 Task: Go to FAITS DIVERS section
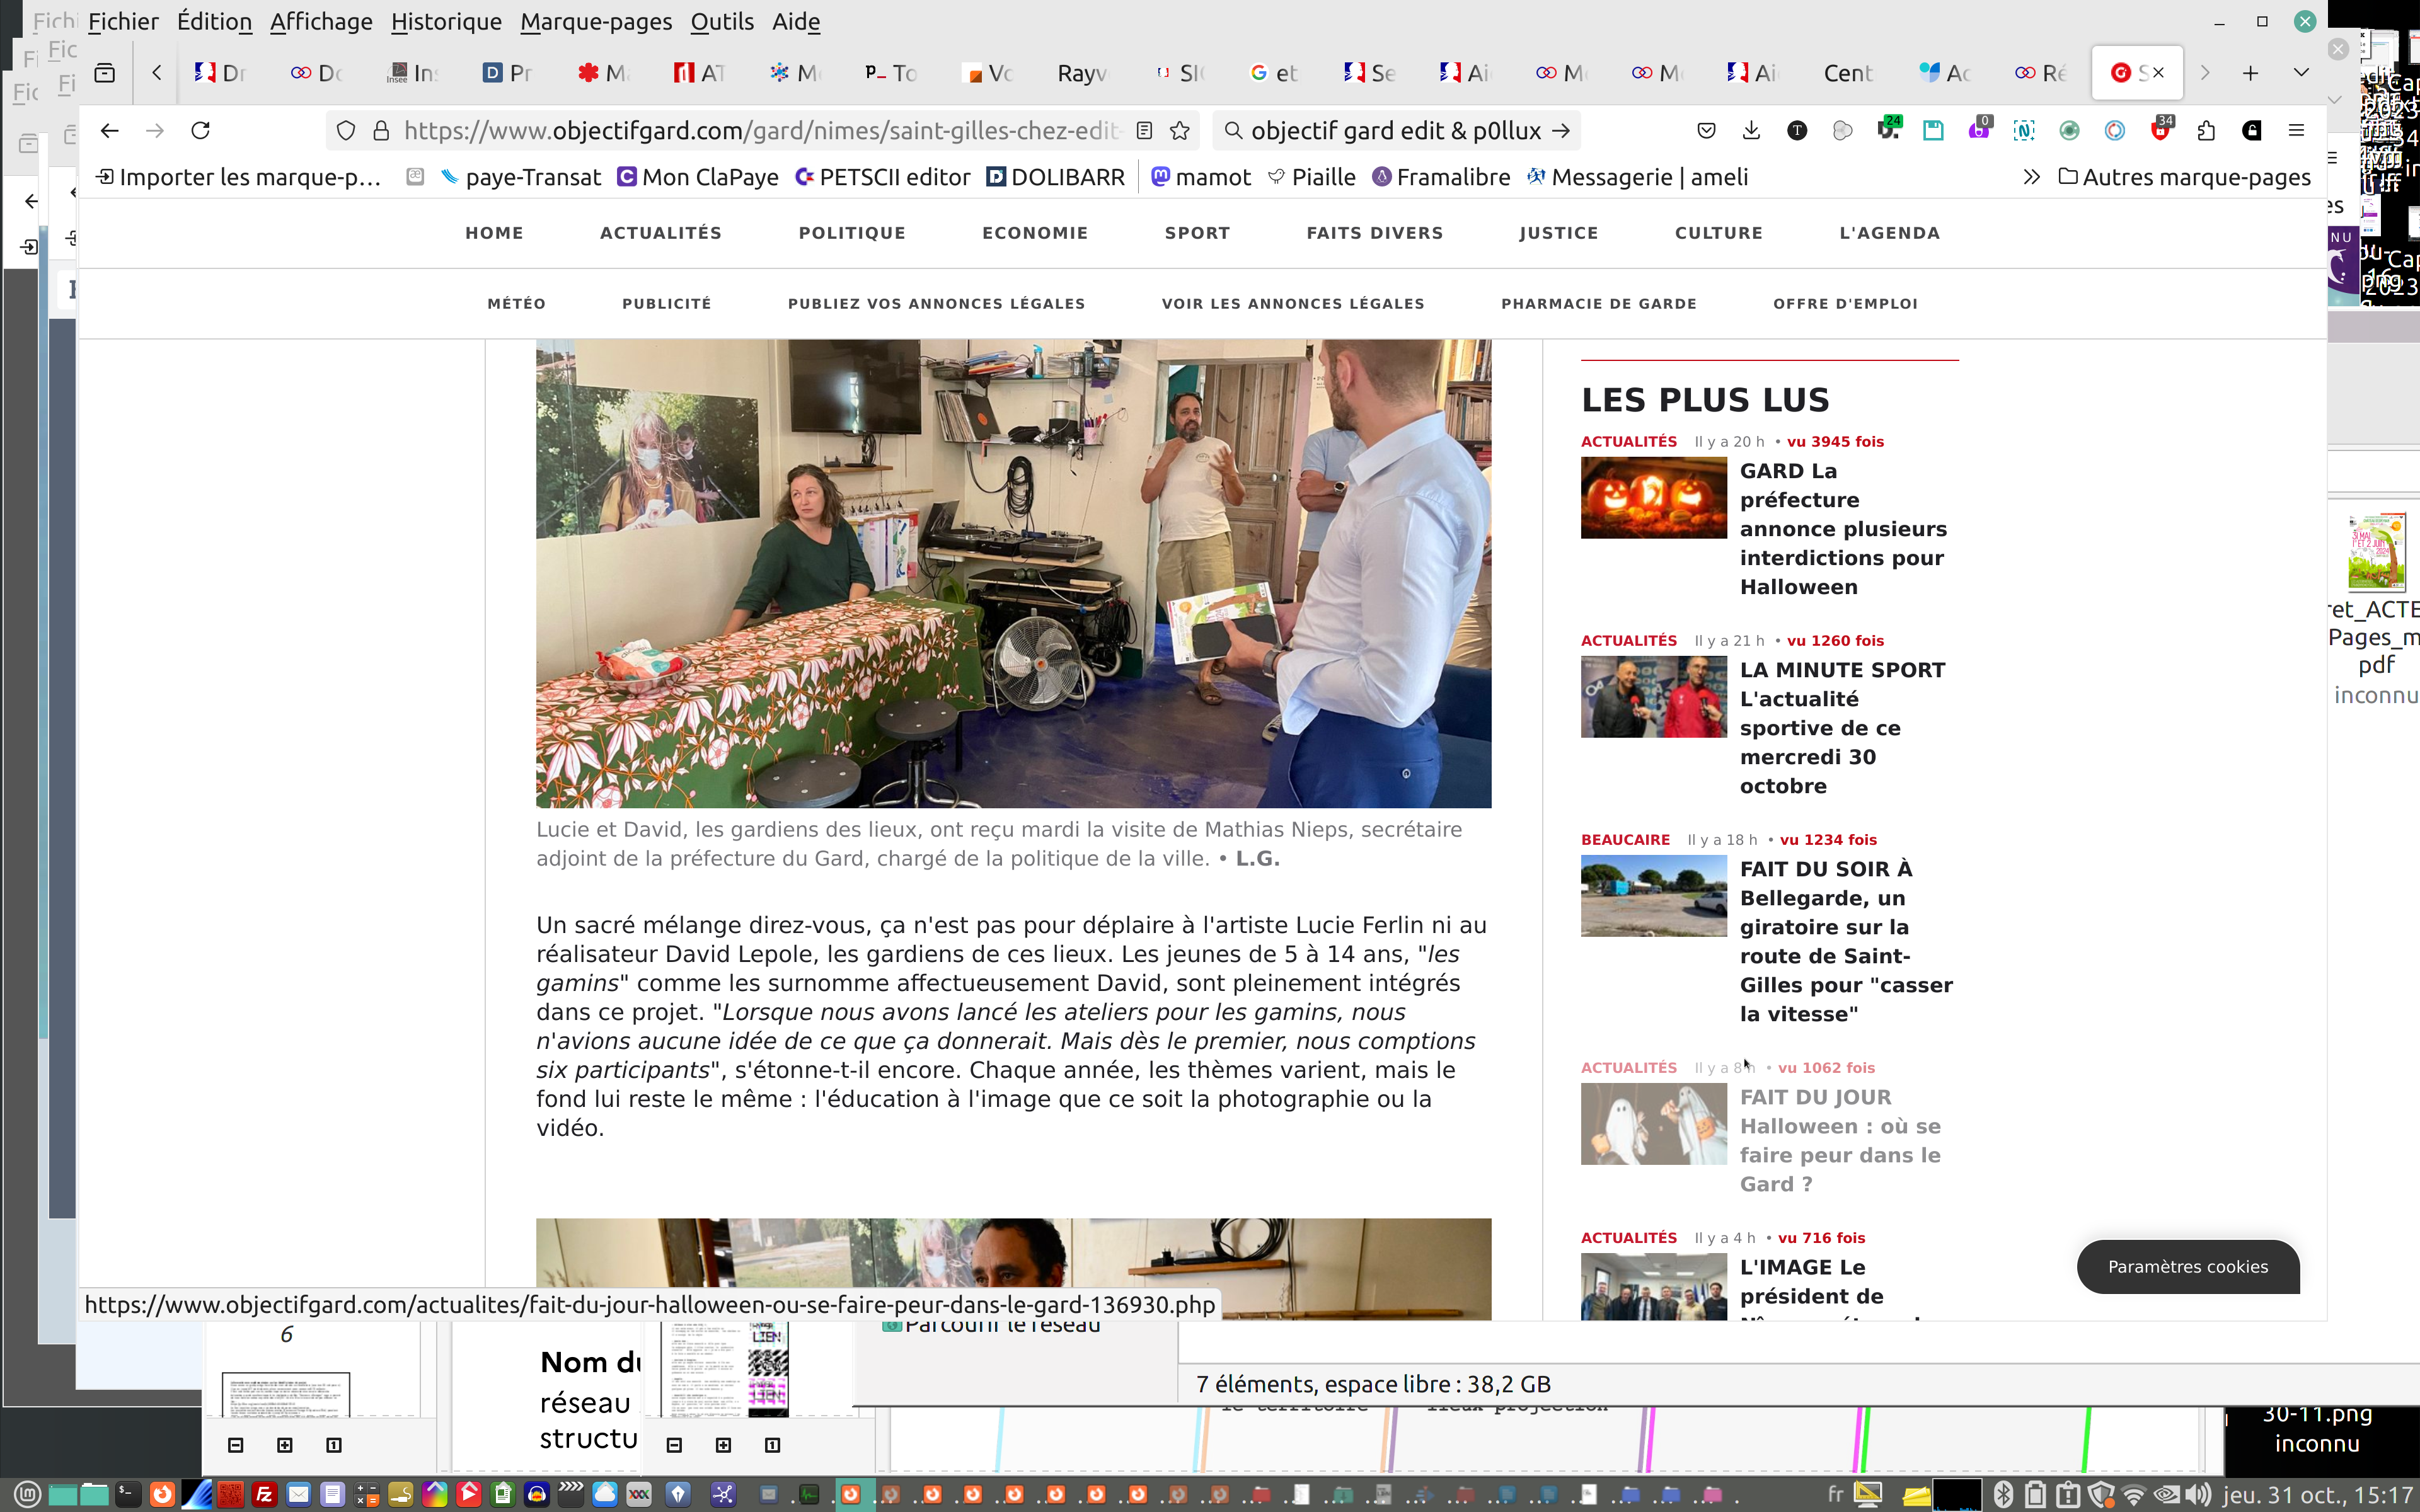click(x=1374, y=233)
